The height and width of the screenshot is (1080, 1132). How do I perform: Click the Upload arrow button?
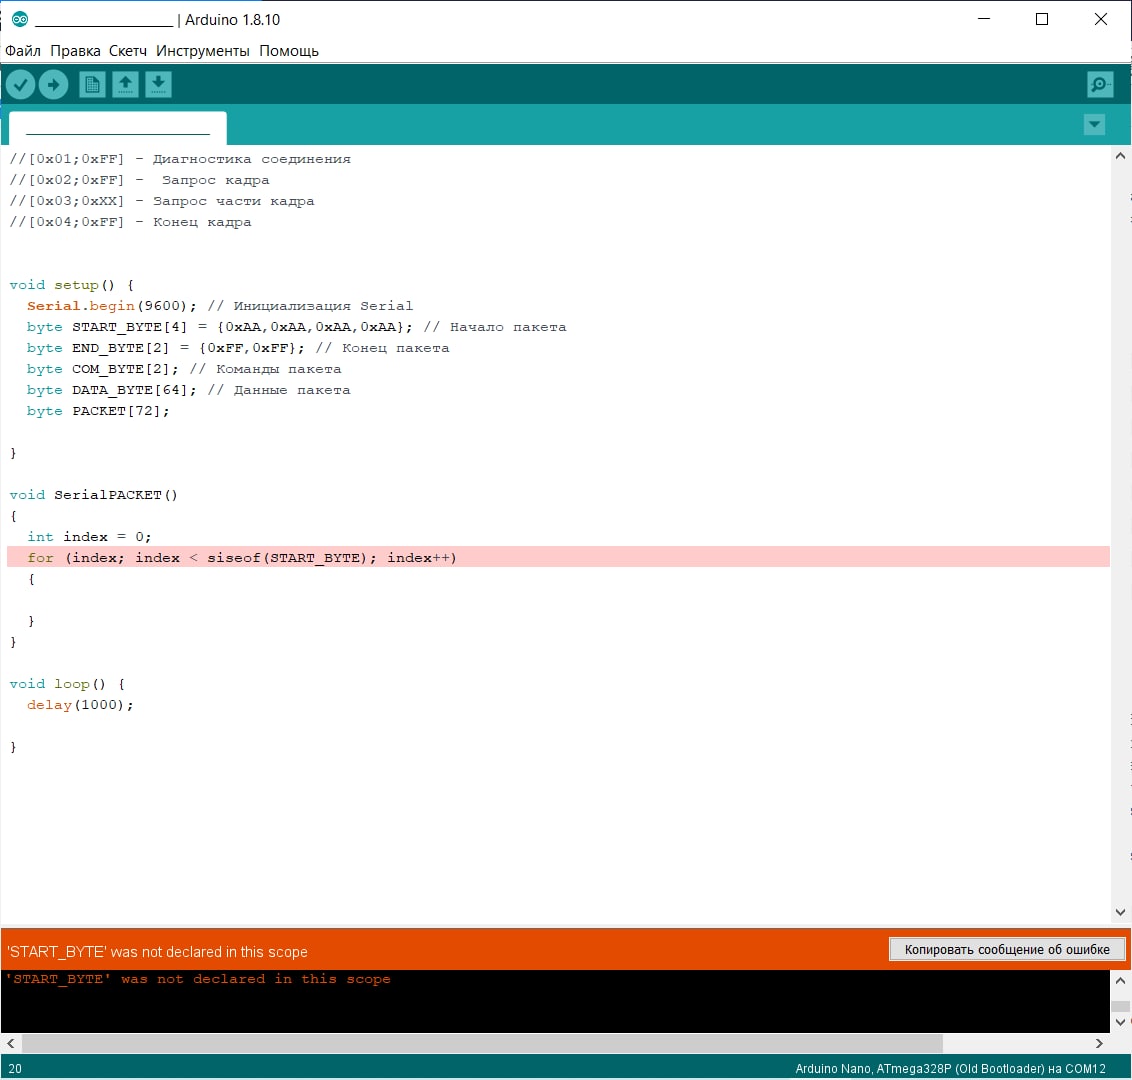[x=53, y=85]
